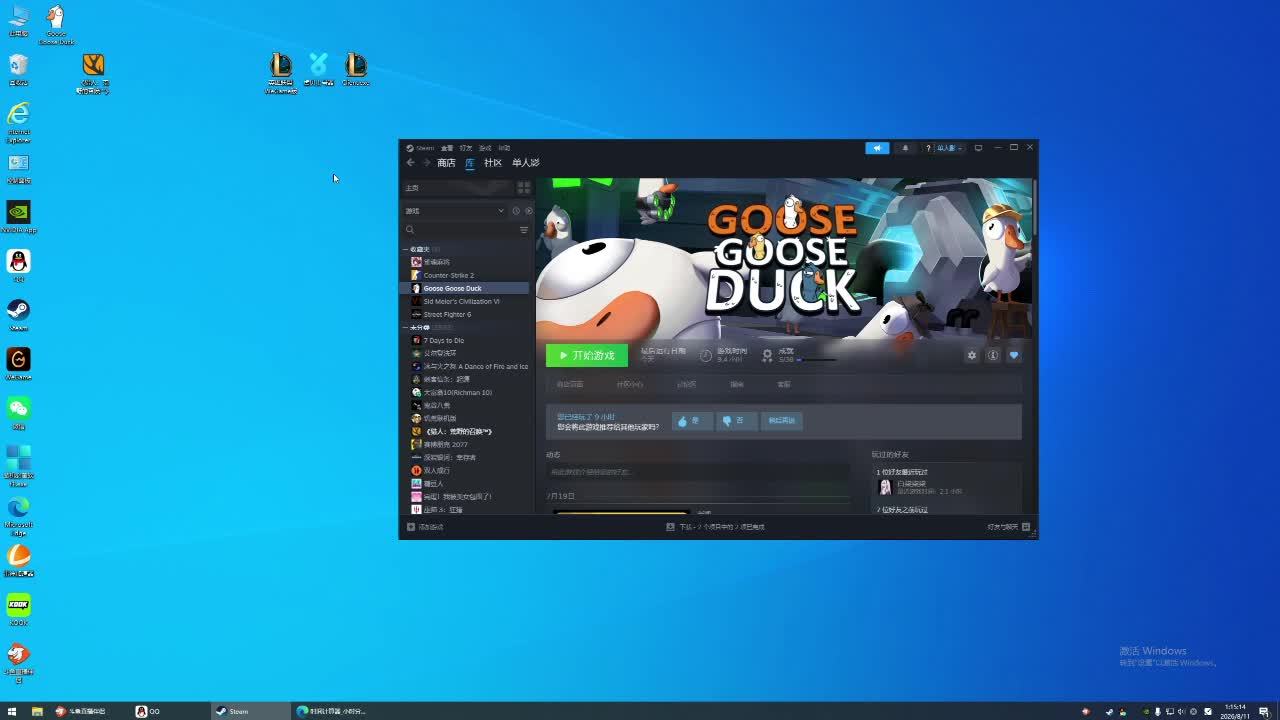Open the QQ penguin desktop icon
1280x720 pixels.
[18, 266]
